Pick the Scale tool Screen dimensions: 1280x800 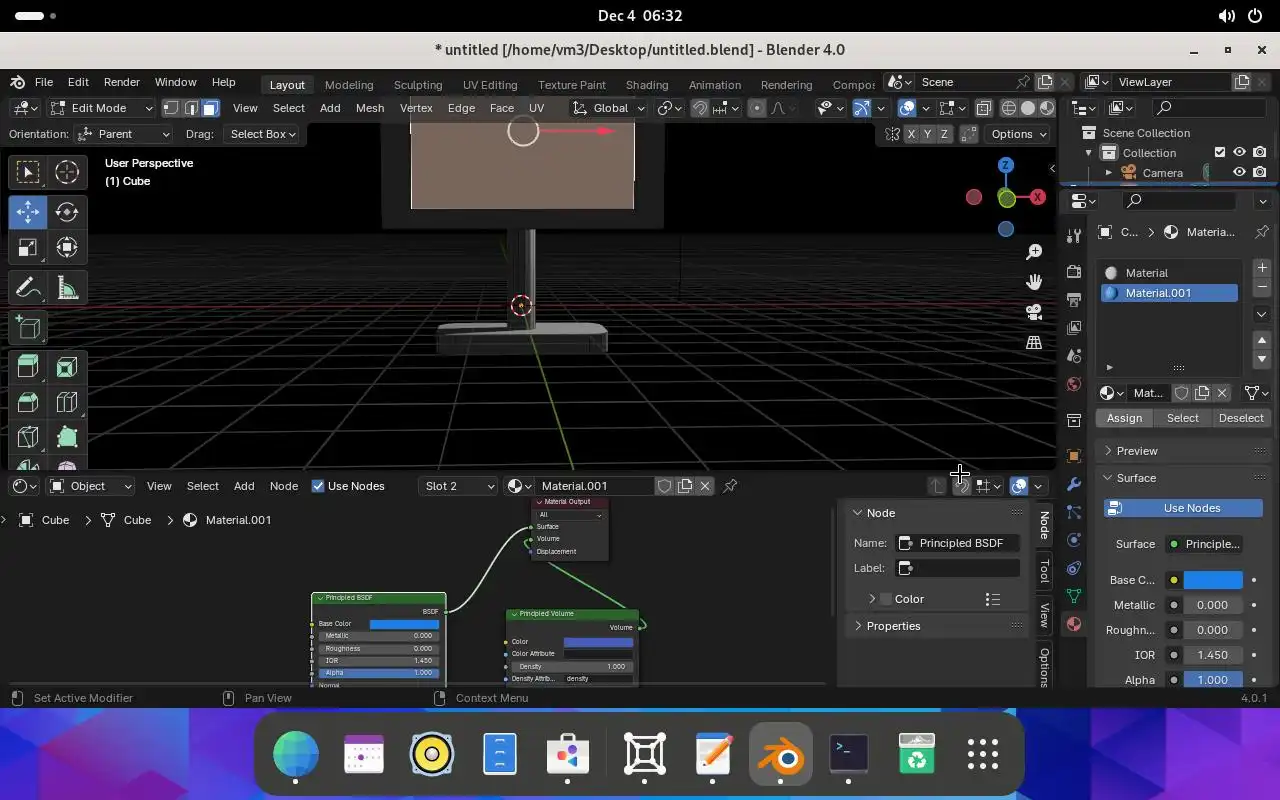click(28, 248)
